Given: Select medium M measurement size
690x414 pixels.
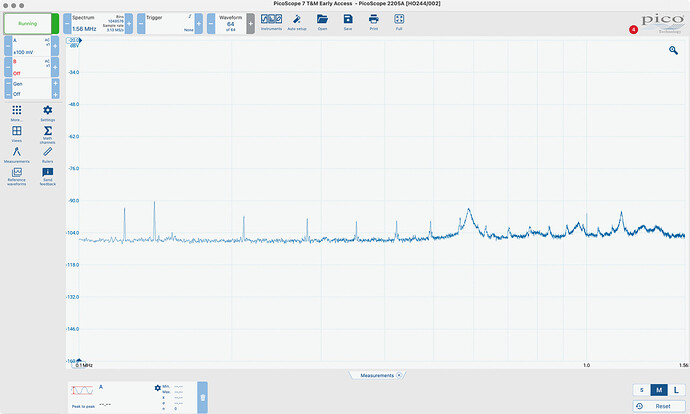Looking at the screenshot, I should [659, 390].
